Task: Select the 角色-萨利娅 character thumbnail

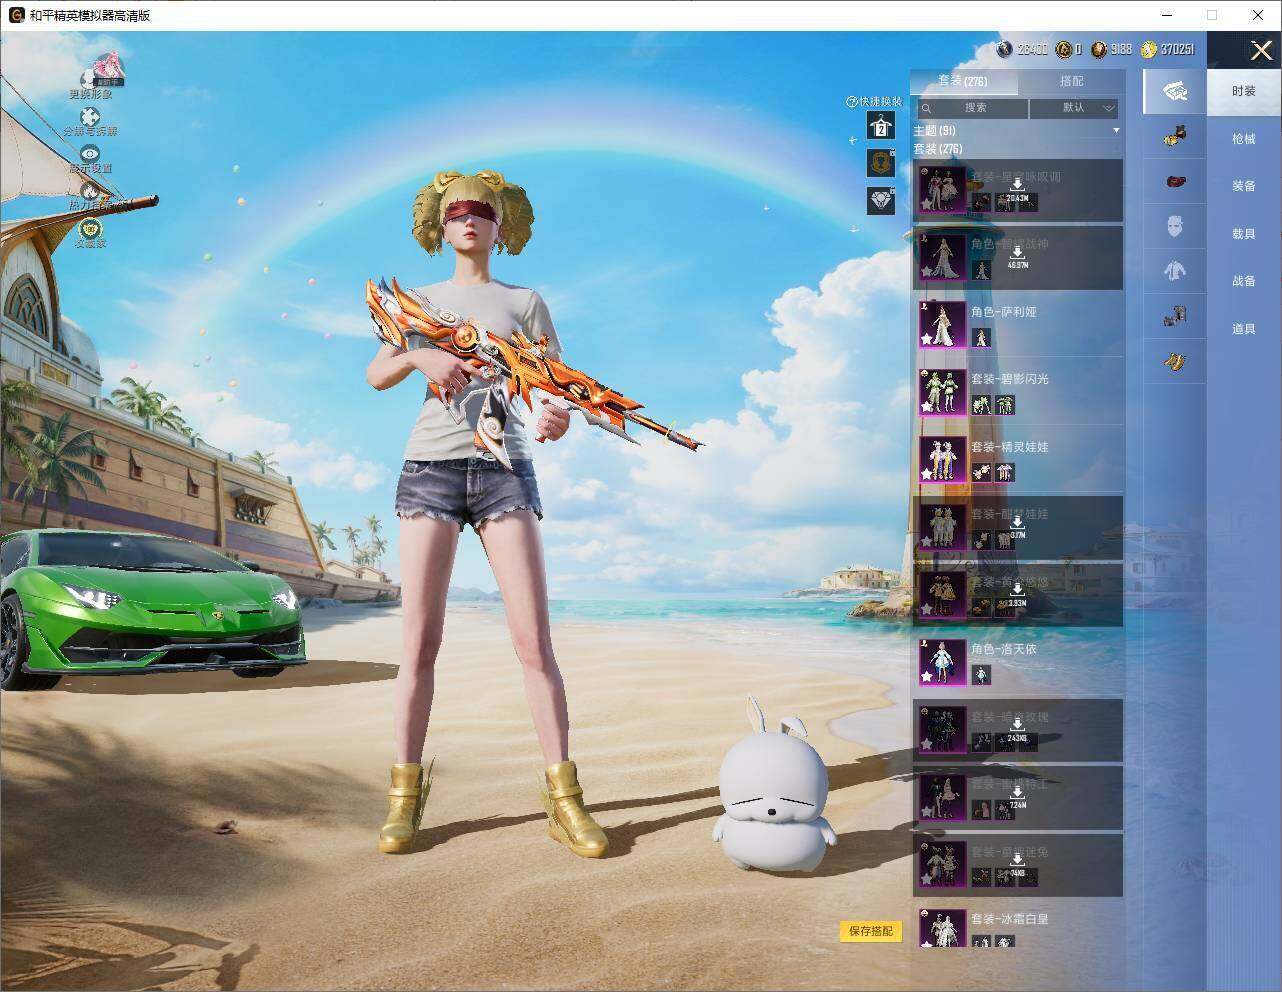Action: coord(942,324)
